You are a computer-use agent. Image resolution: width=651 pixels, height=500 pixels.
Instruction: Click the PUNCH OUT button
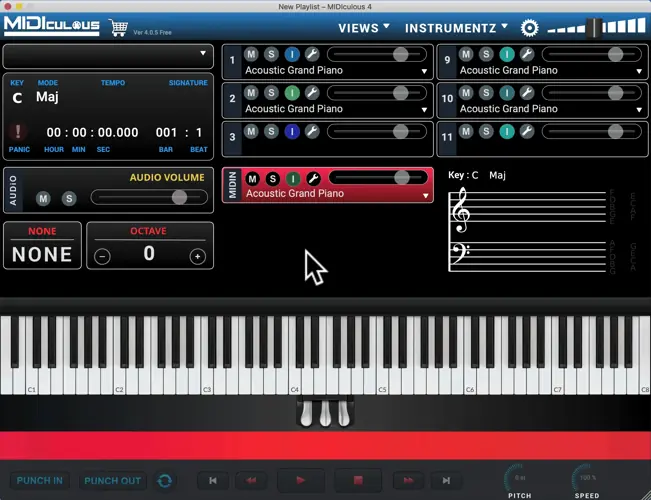112,481
